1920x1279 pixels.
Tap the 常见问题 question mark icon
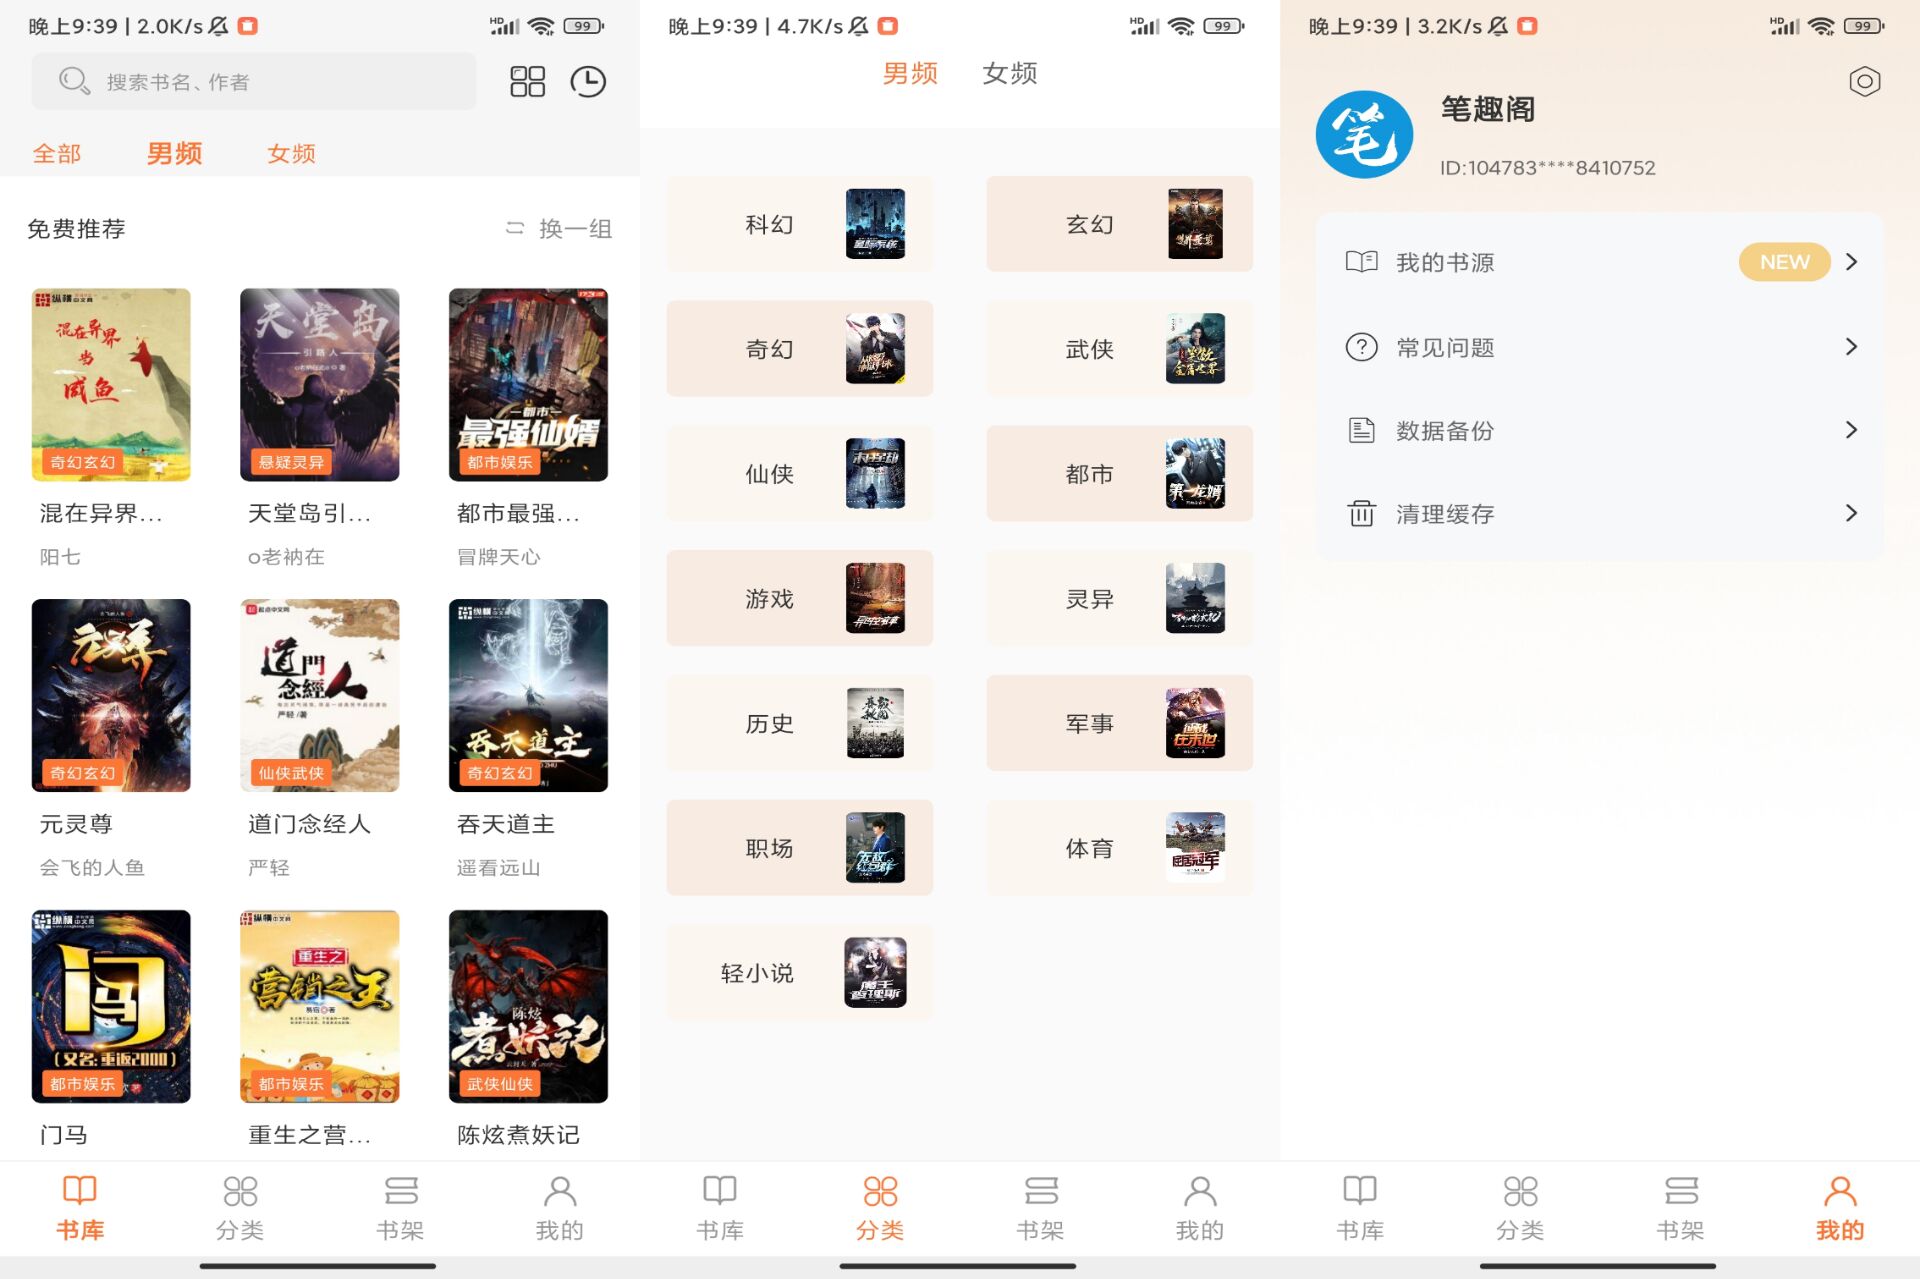1360,347
